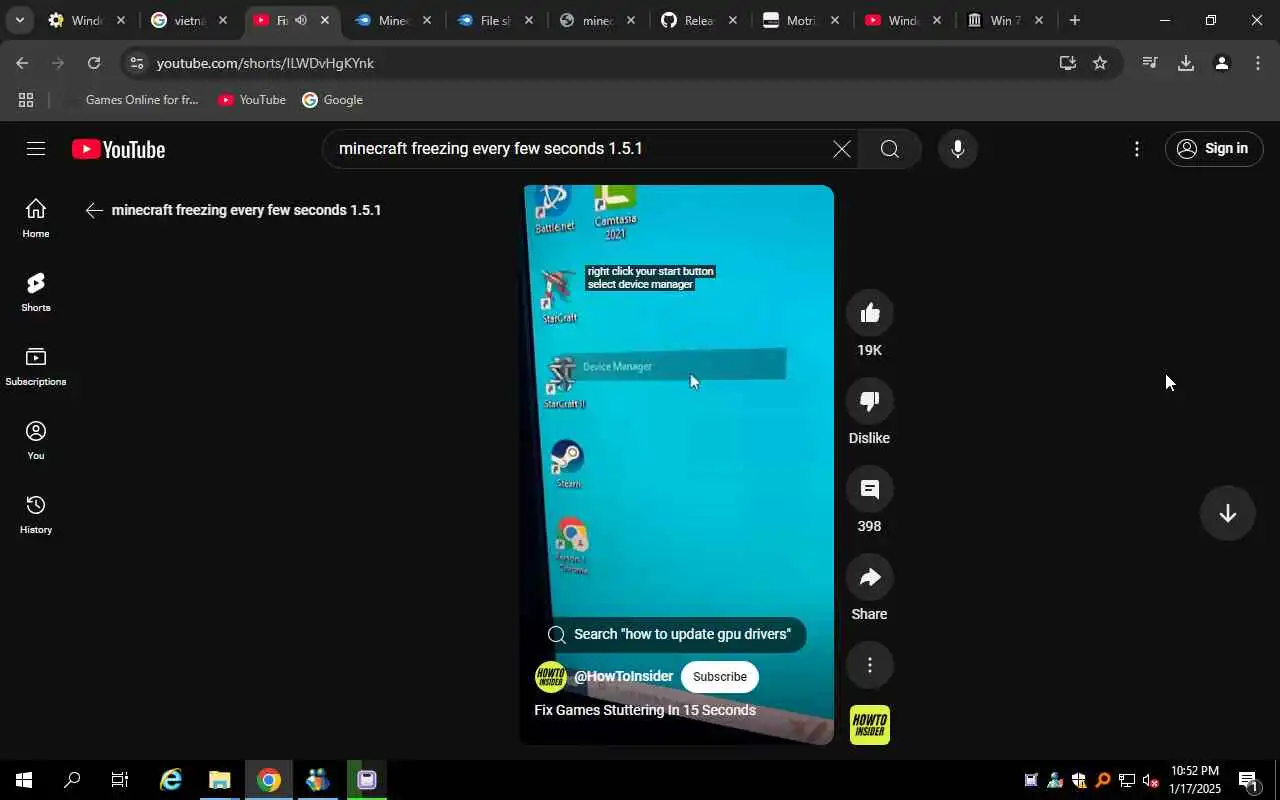Open the HowToInsider sound thumbnail
Viewport: 1280px width, 800px height.
tap(870, 725)
